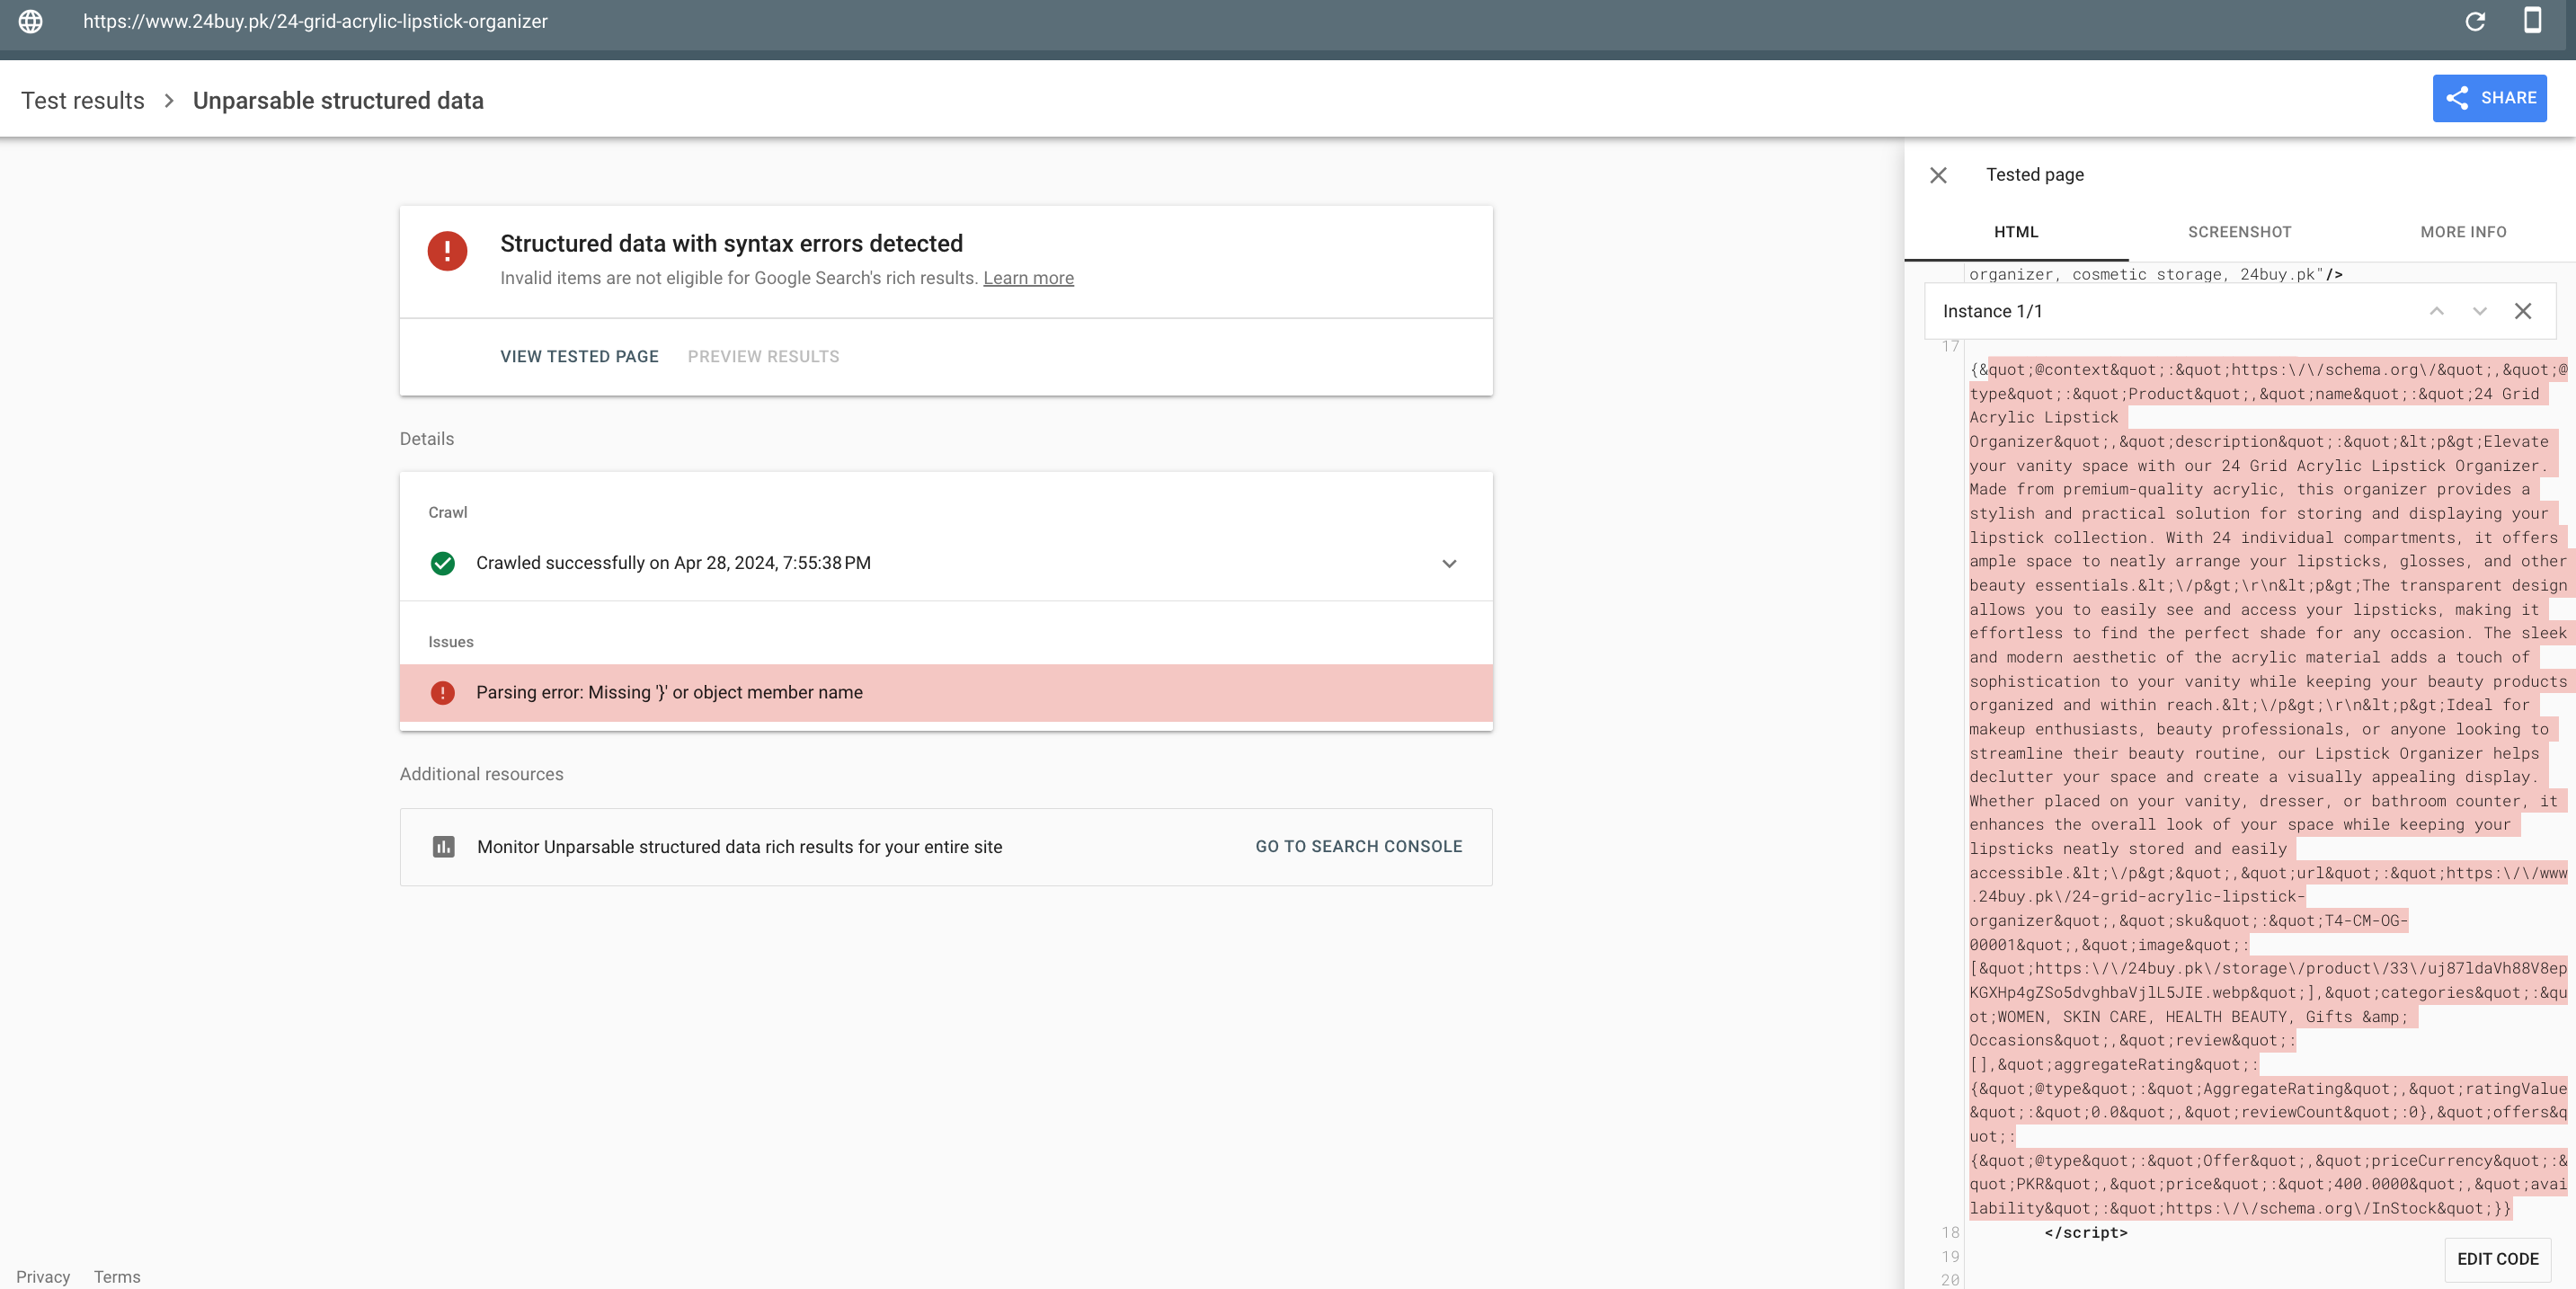Click the green crawl success checkmark

(x=442, y=563)
